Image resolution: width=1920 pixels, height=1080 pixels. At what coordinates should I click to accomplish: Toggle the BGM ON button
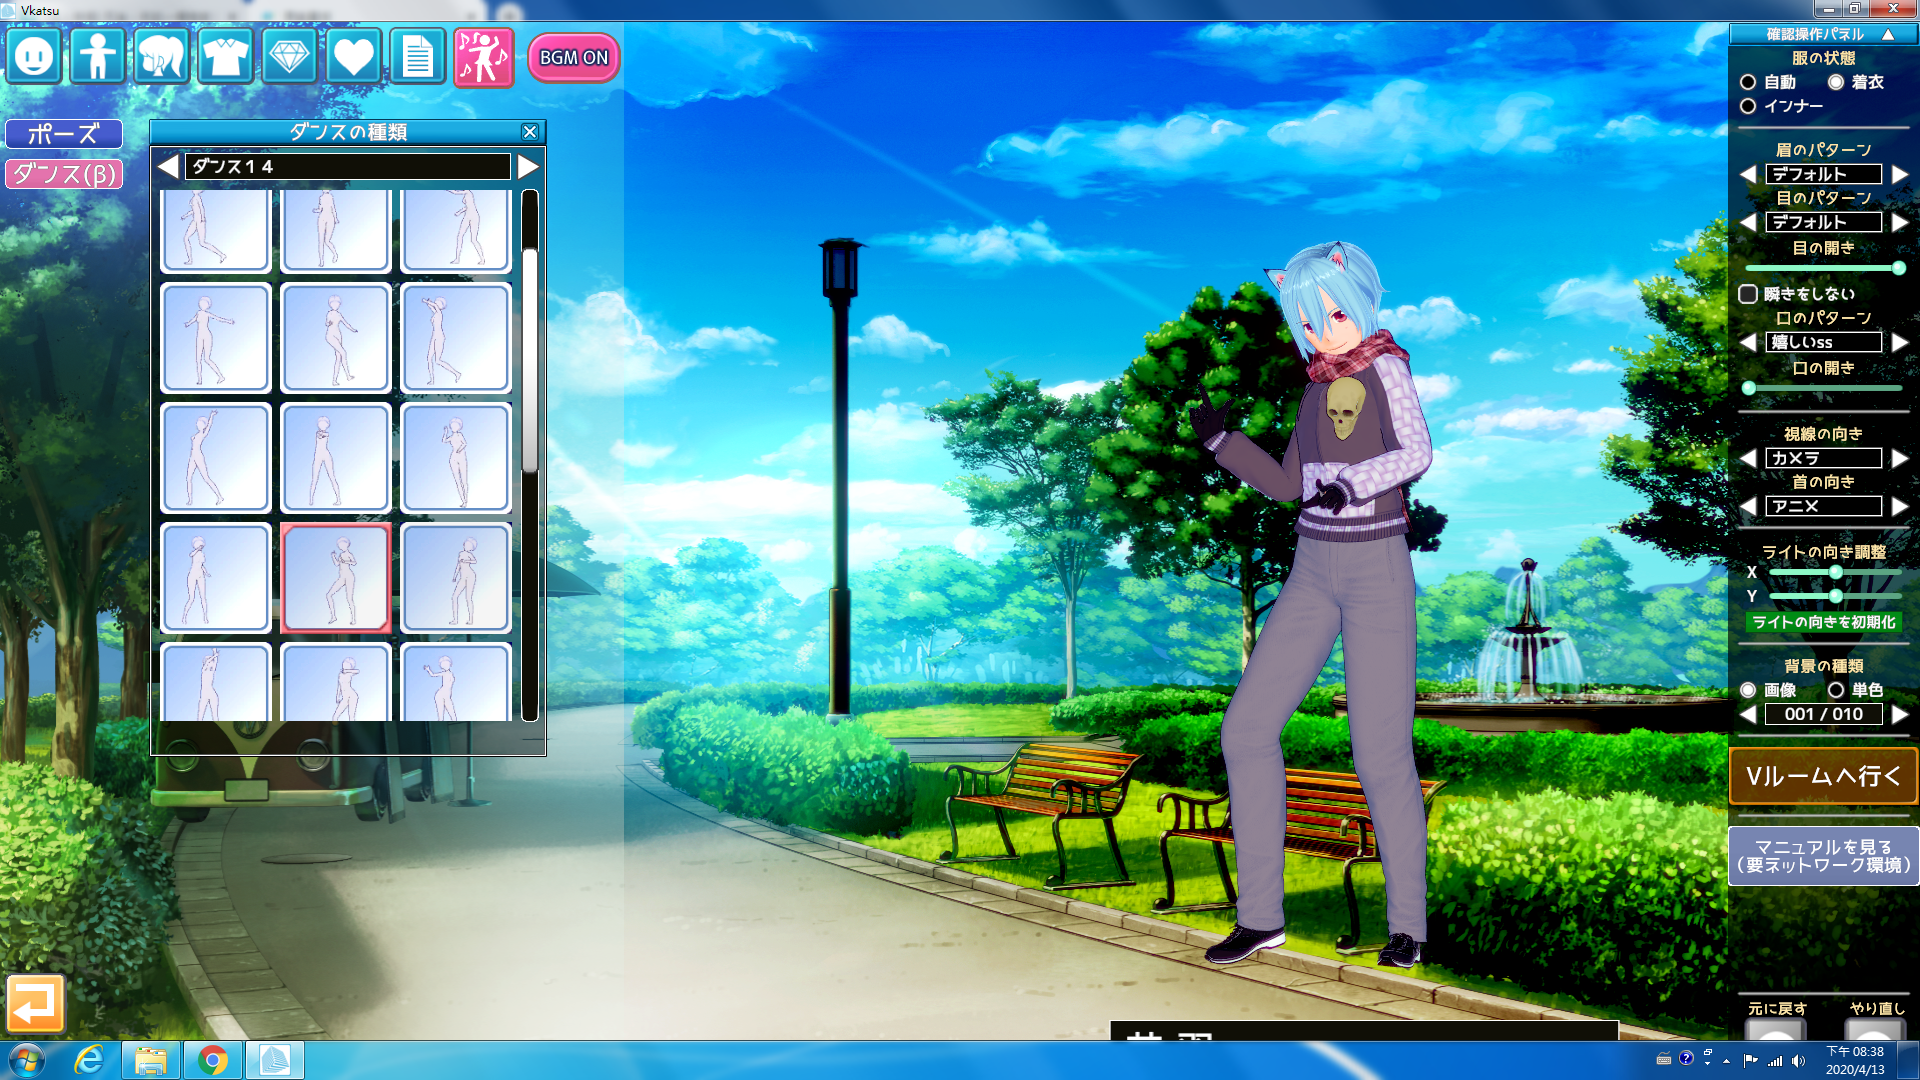[574, 57]
